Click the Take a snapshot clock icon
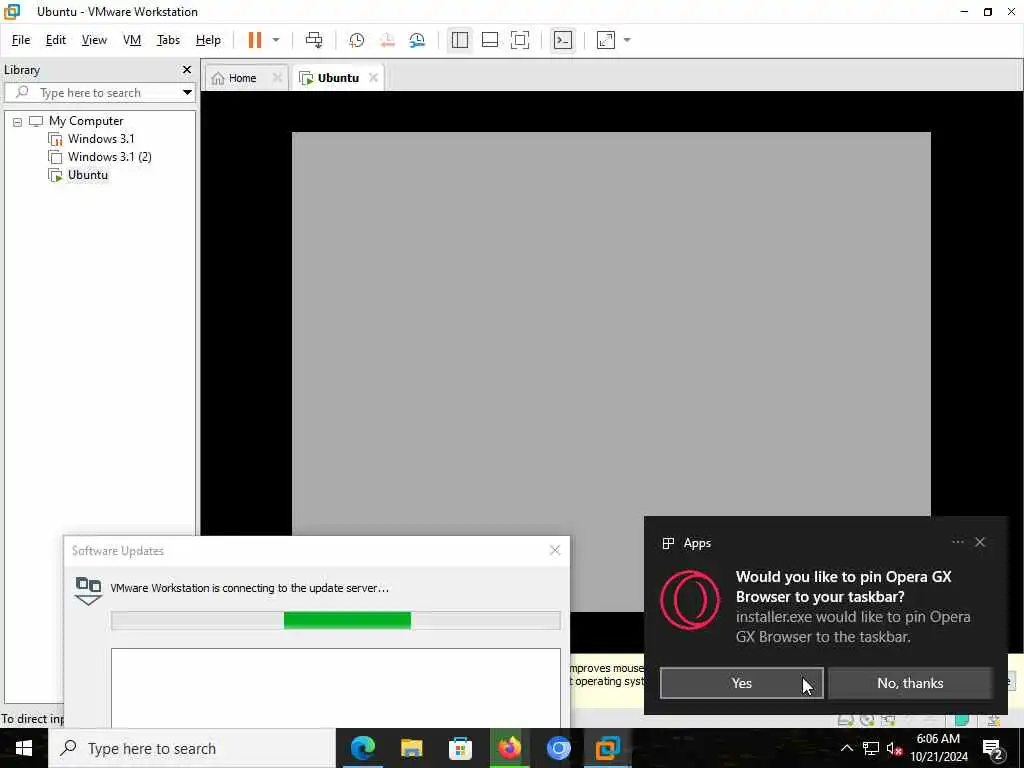Viewport: 1024px width, 768px height. (x=357, y=40)
